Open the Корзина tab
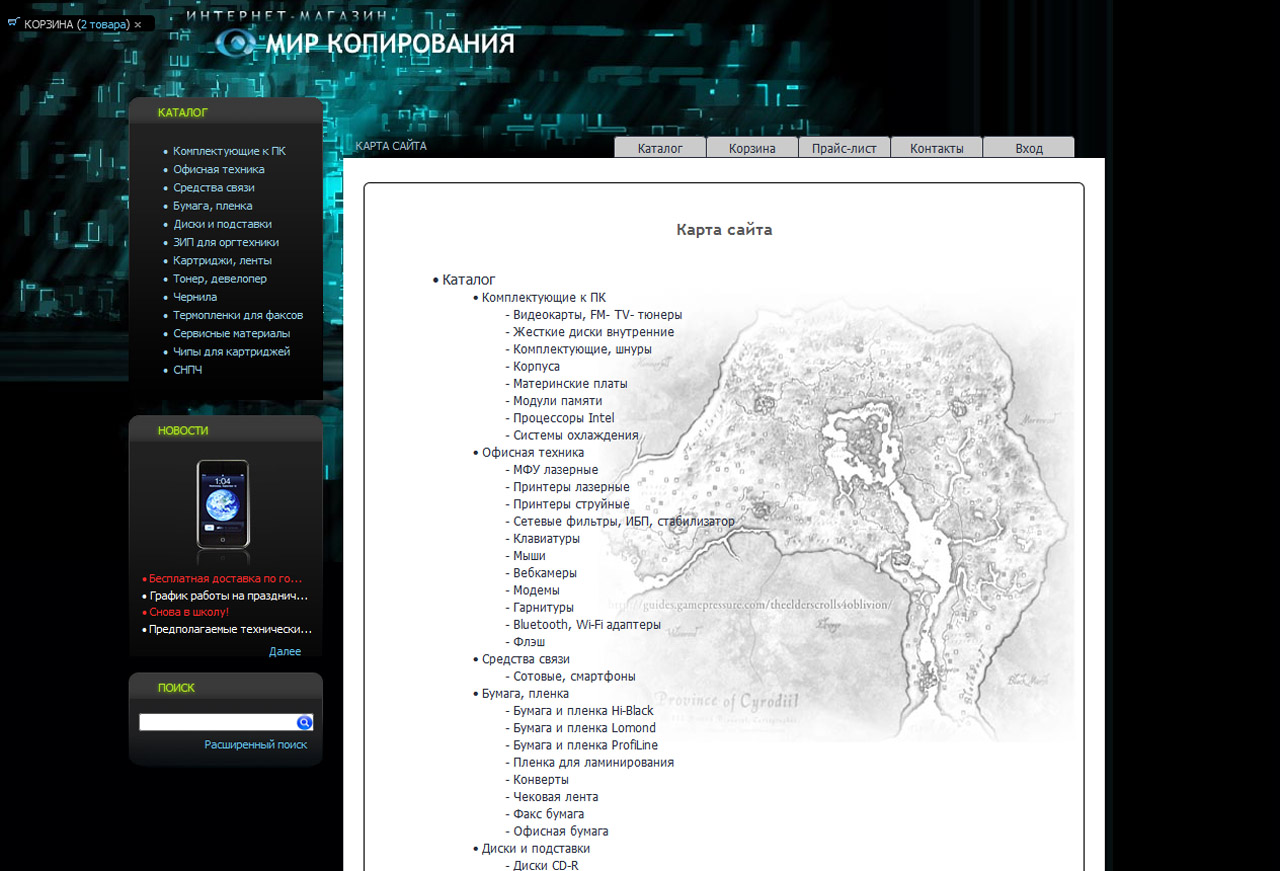 752,148
